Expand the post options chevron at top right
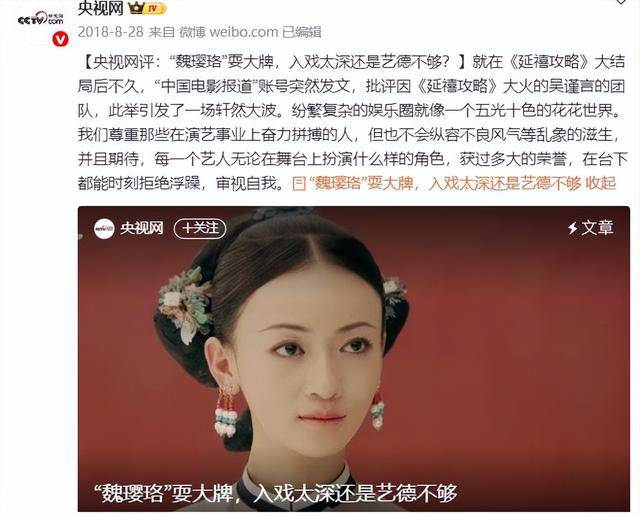 point(621,2)
